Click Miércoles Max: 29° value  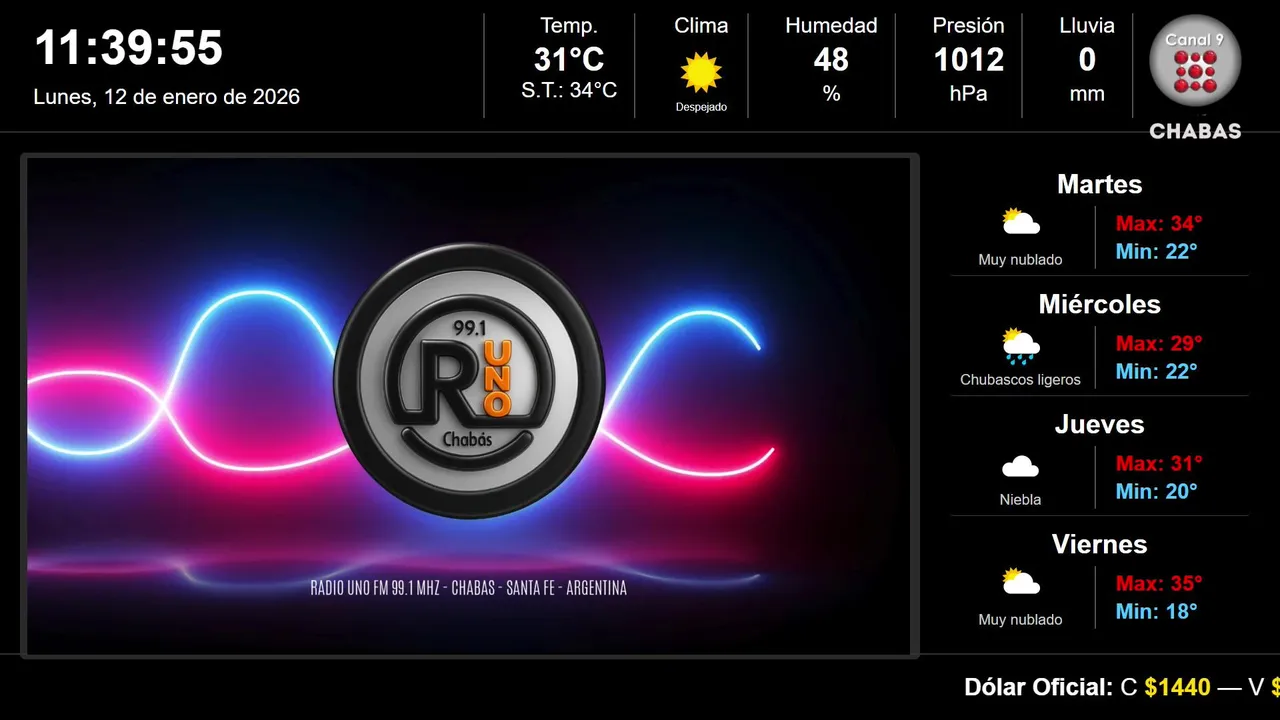[1159, 343]
